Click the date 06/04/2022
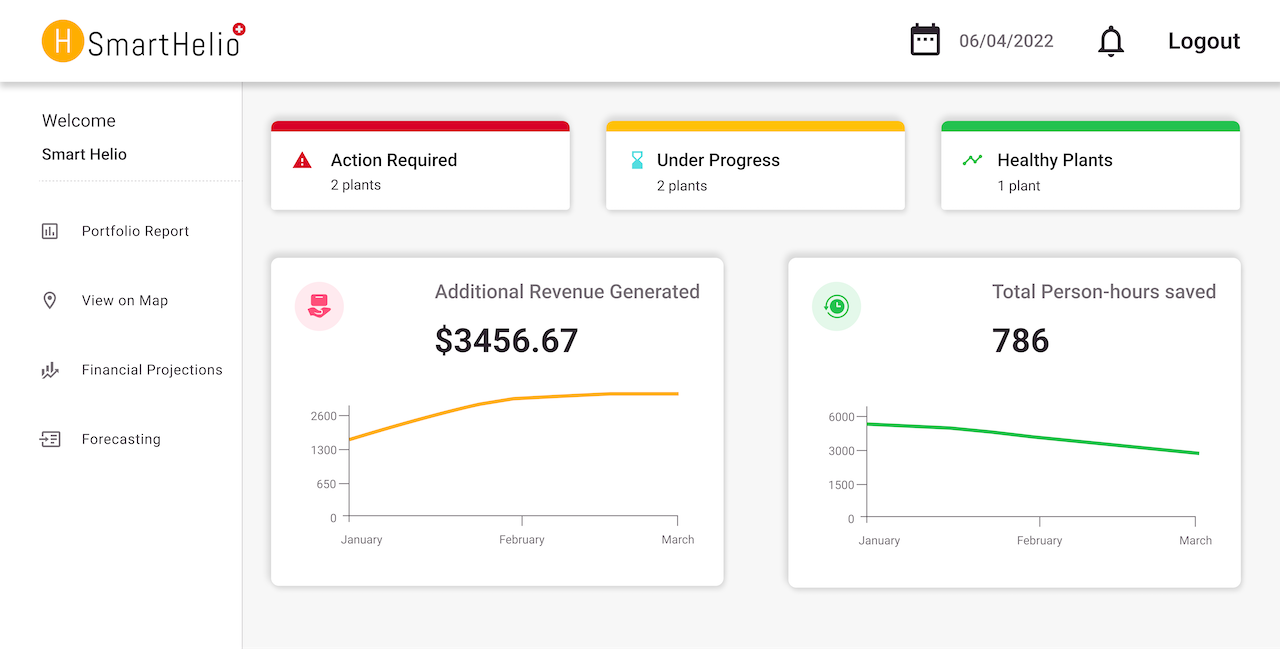The image size is (1280, 649). 1006,41
